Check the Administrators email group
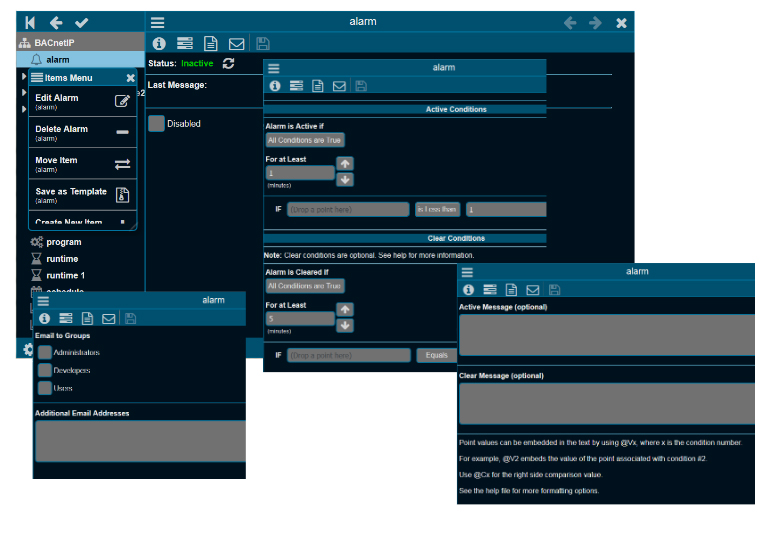 45,352
